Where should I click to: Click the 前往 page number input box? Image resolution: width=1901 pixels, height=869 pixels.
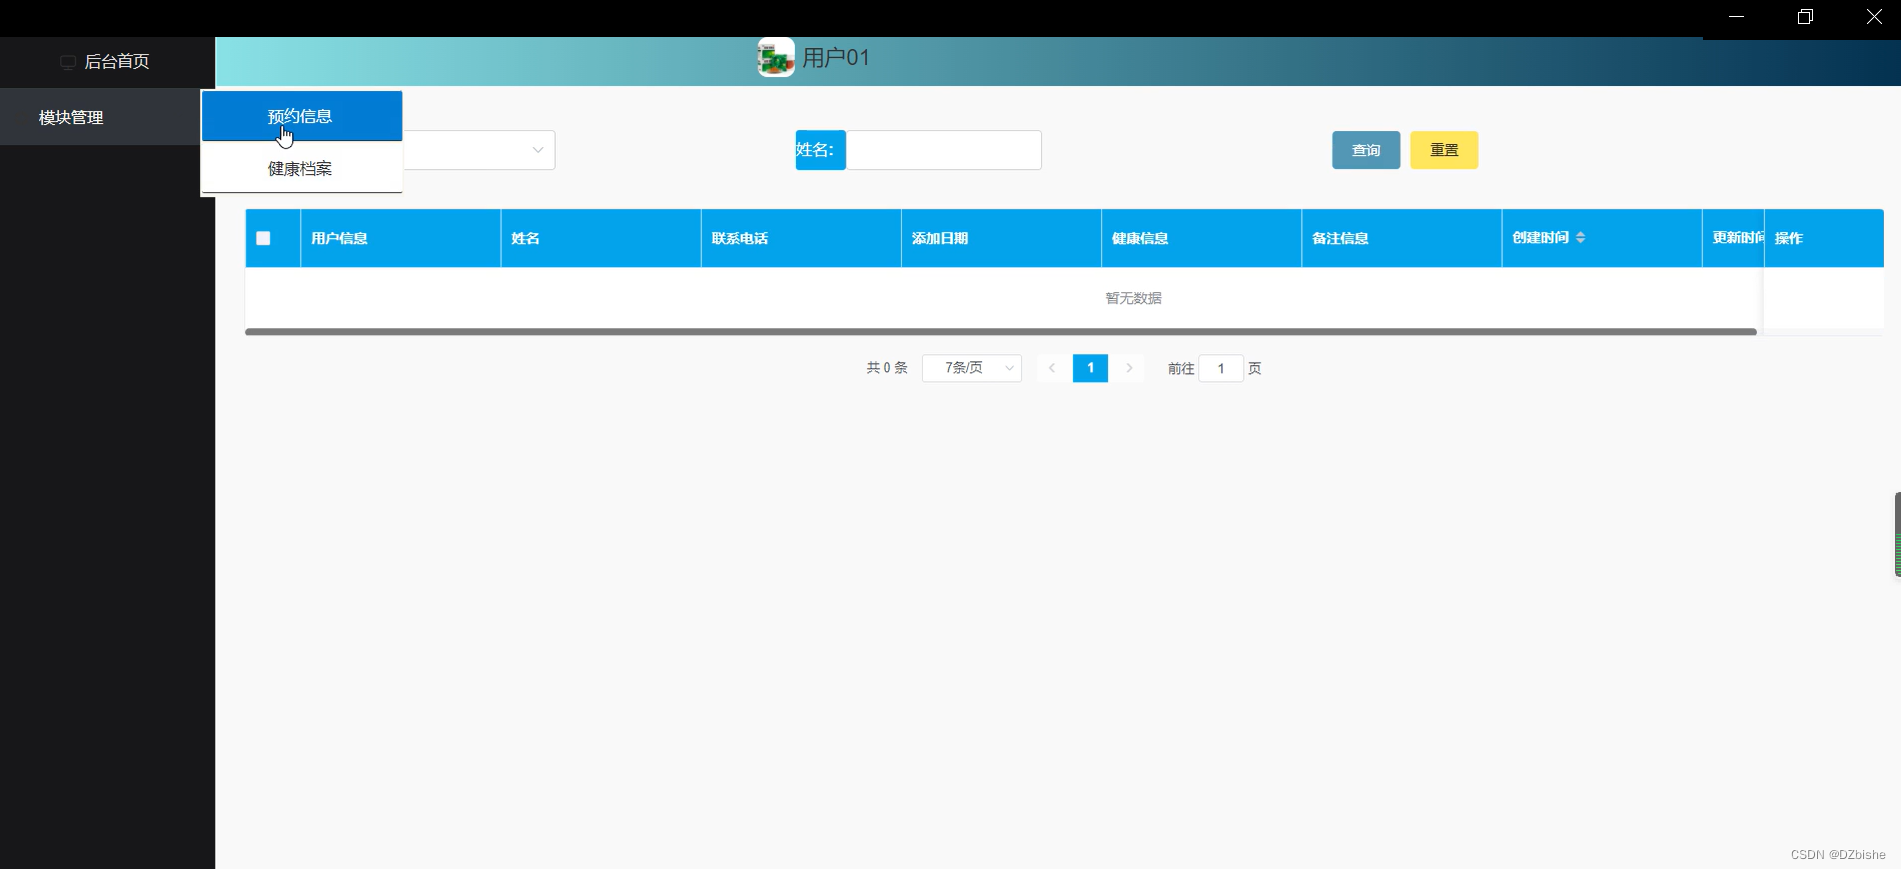coord(1221,368)
